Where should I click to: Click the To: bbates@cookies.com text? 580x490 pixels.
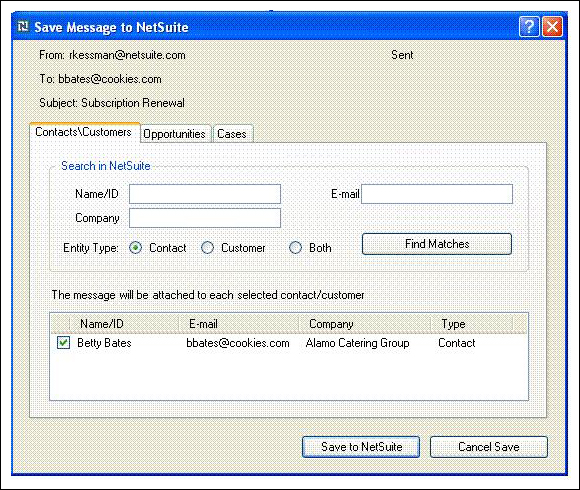click(100, 79)
